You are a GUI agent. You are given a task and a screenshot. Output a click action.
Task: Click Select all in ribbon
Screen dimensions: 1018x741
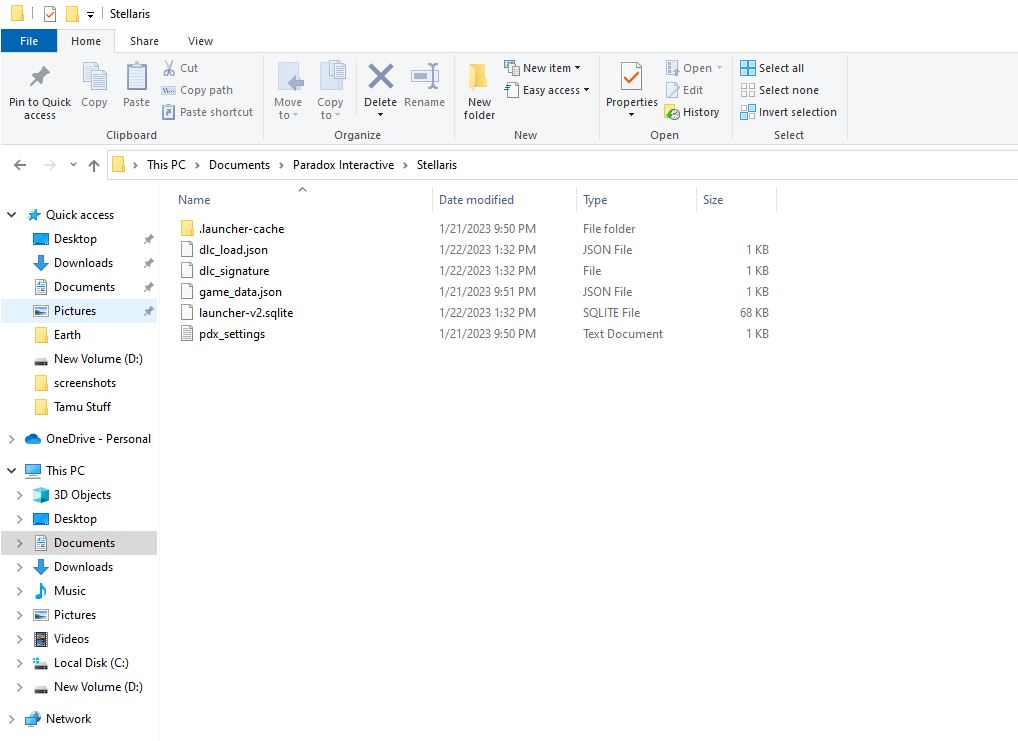click(772, 68)
